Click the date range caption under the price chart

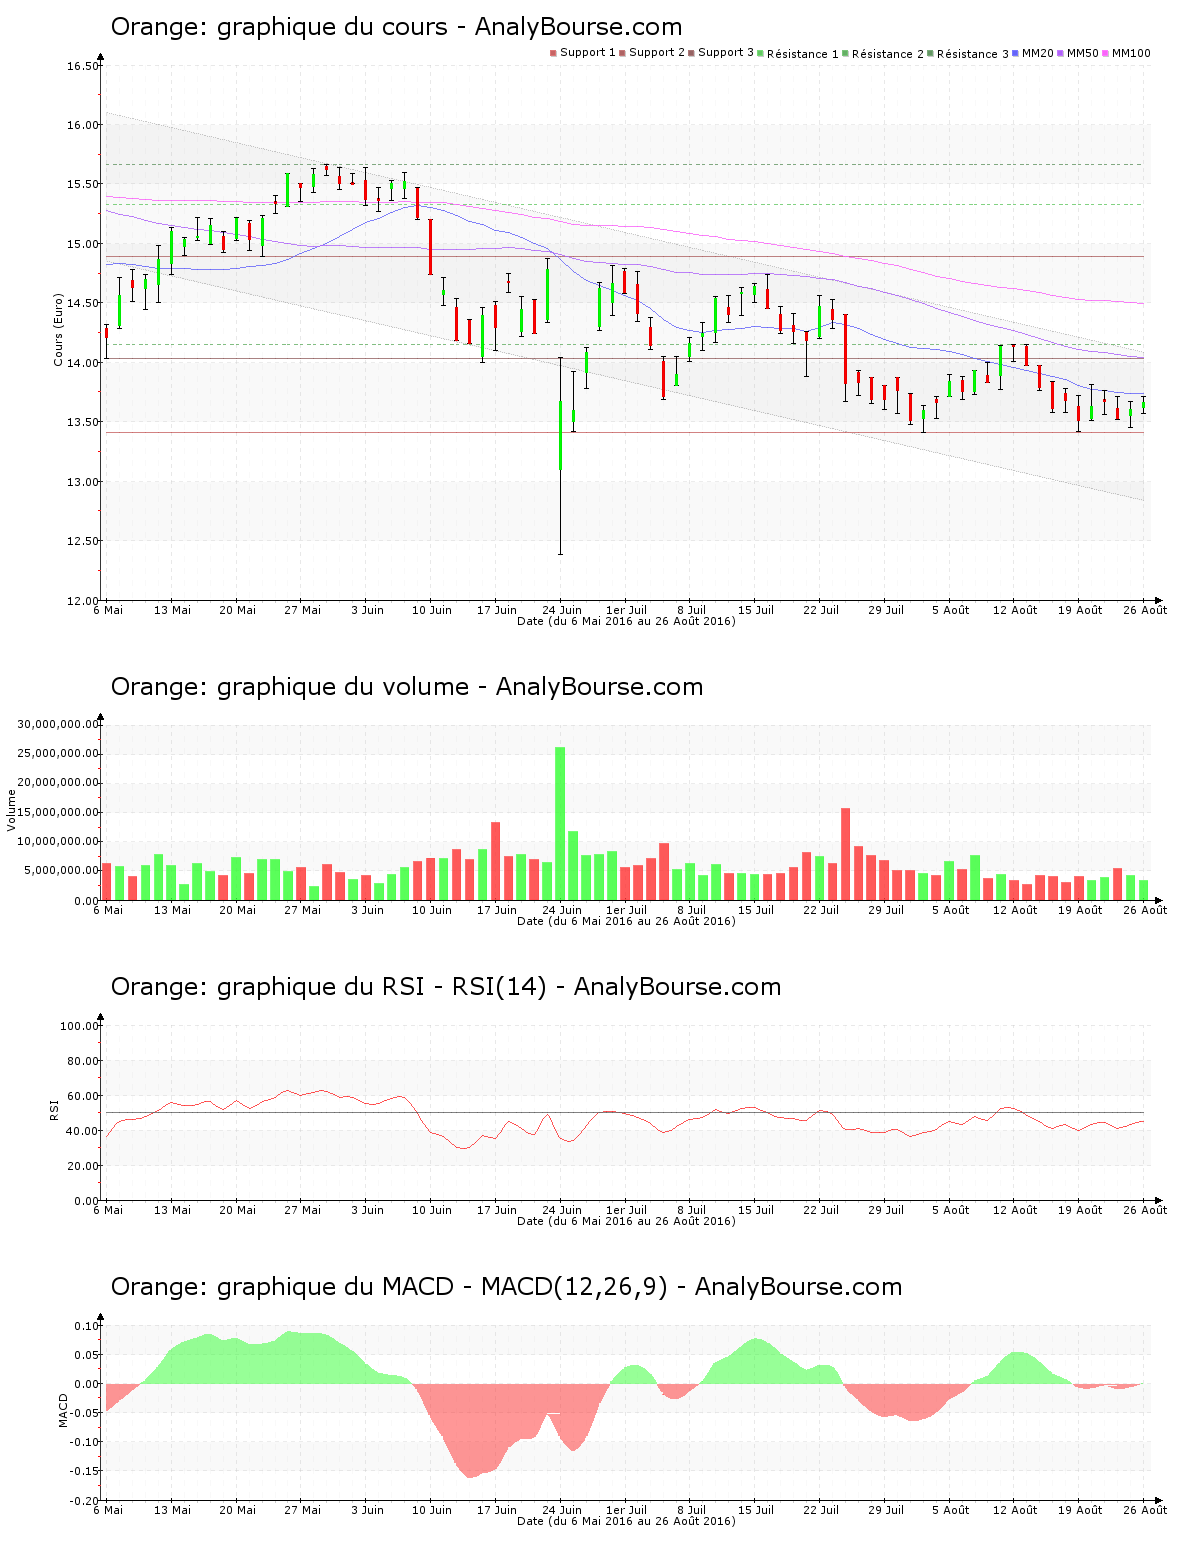click(x=626, y=621)
